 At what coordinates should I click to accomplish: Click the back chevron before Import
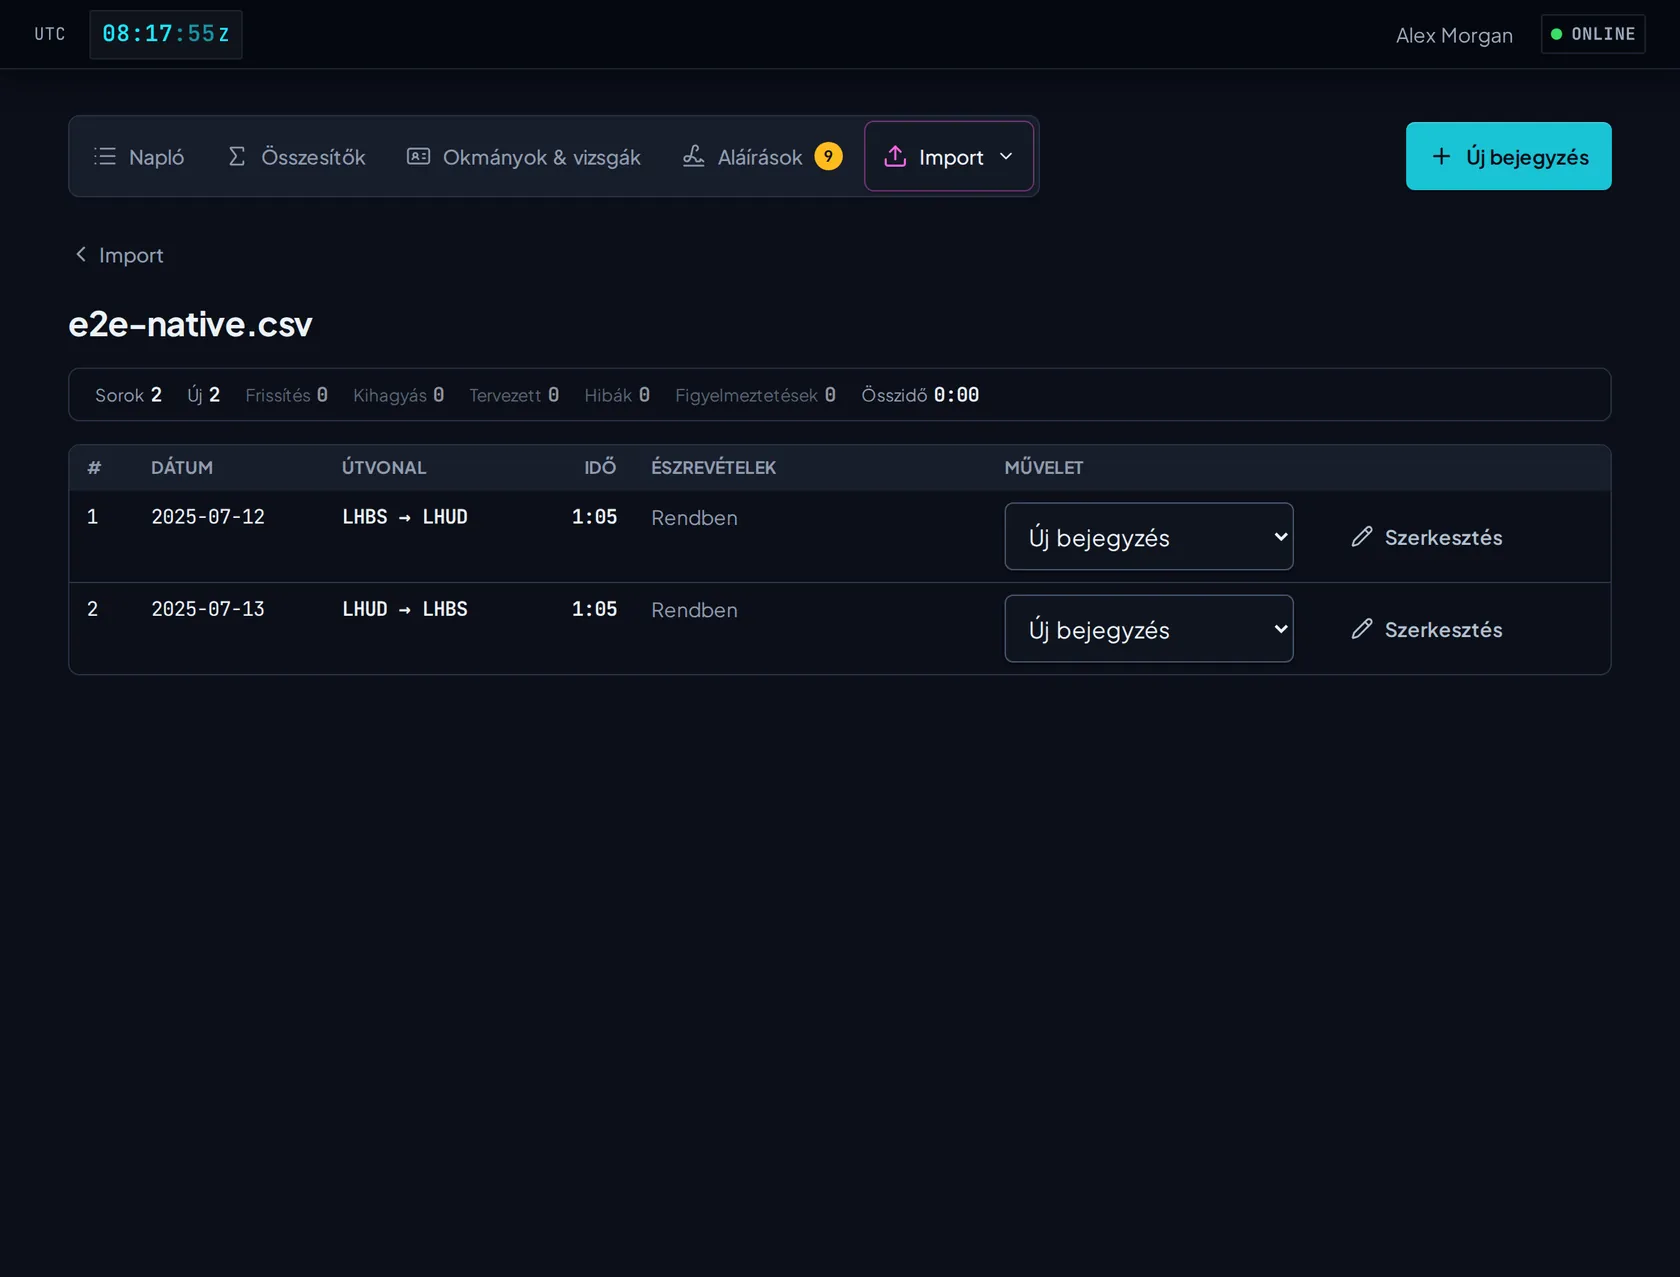(x=81, y=255)
